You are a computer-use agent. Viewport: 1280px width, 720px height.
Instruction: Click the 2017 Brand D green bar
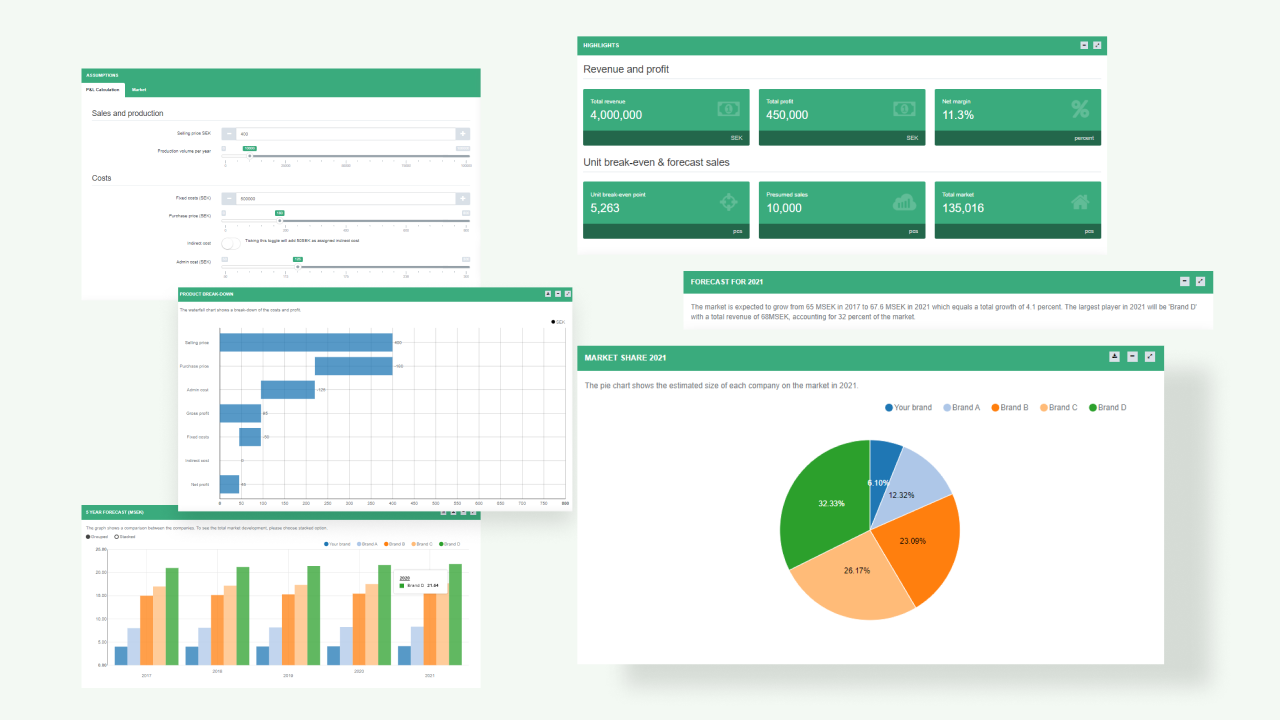(172, 616)
